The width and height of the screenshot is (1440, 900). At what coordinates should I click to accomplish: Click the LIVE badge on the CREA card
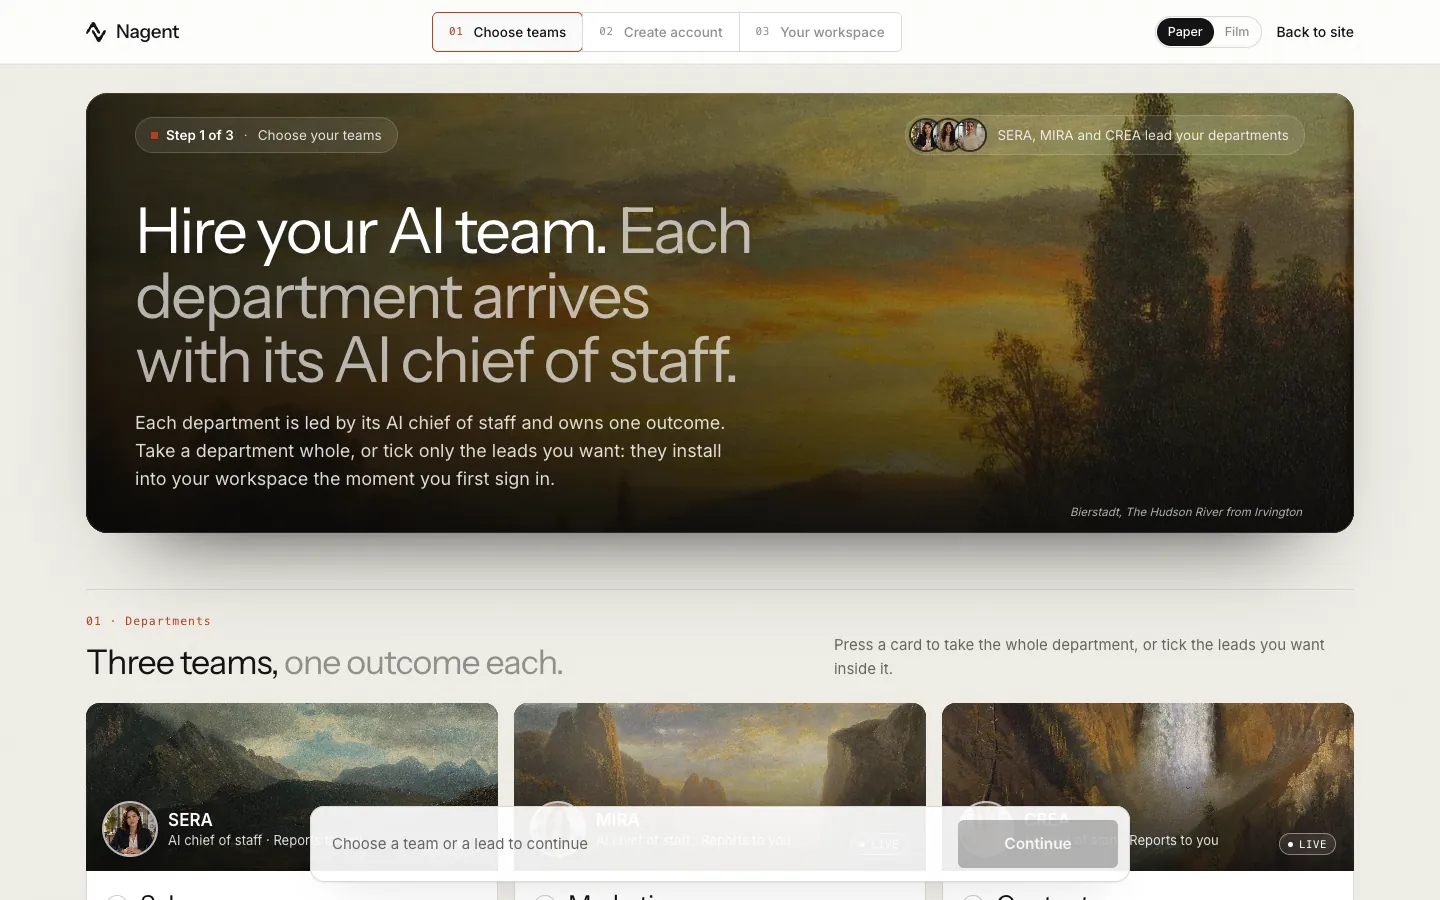coord(1307,844)
